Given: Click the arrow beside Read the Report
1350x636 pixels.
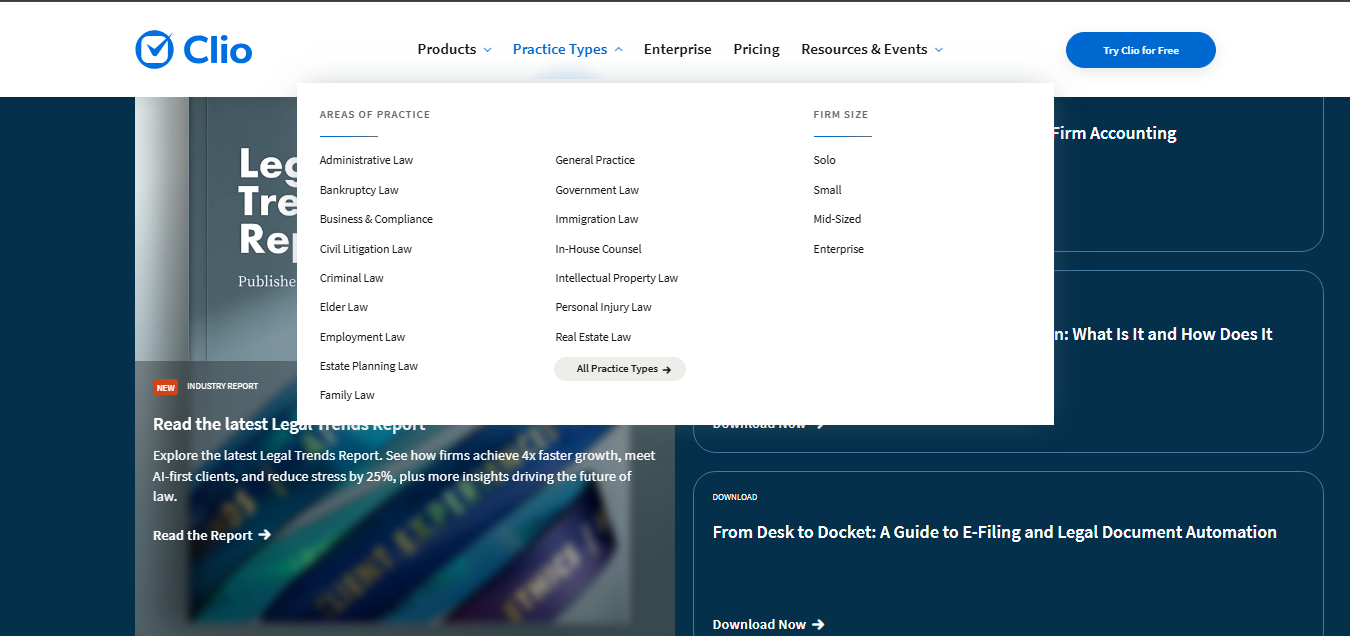Looking at the screenshot, I should (x=264, y=535).
